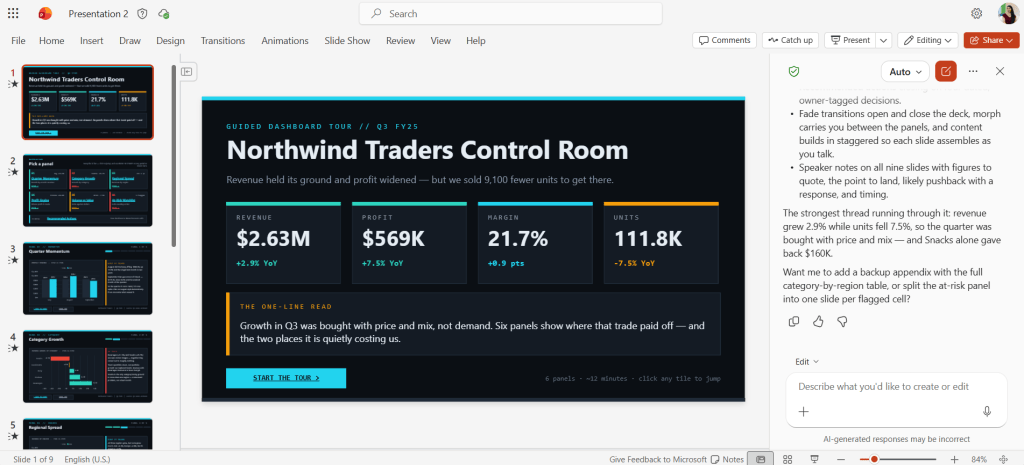The image size is (1024, 465).
Task: Open the user profile avatar
Action: coord(1008,13)
